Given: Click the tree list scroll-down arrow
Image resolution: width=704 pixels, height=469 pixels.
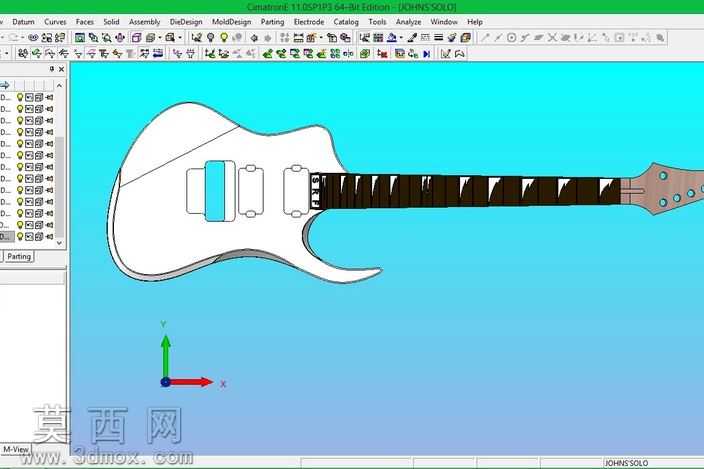Looking at the screenshot, I should [x=59, y=243].
